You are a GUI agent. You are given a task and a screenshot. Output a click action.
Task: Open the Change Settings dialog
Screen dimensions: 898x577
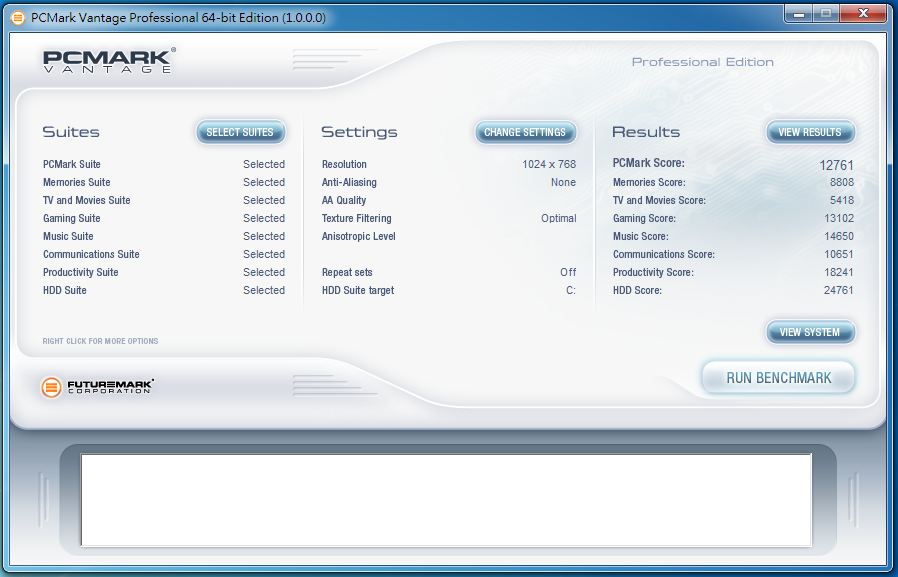point(525,132)
